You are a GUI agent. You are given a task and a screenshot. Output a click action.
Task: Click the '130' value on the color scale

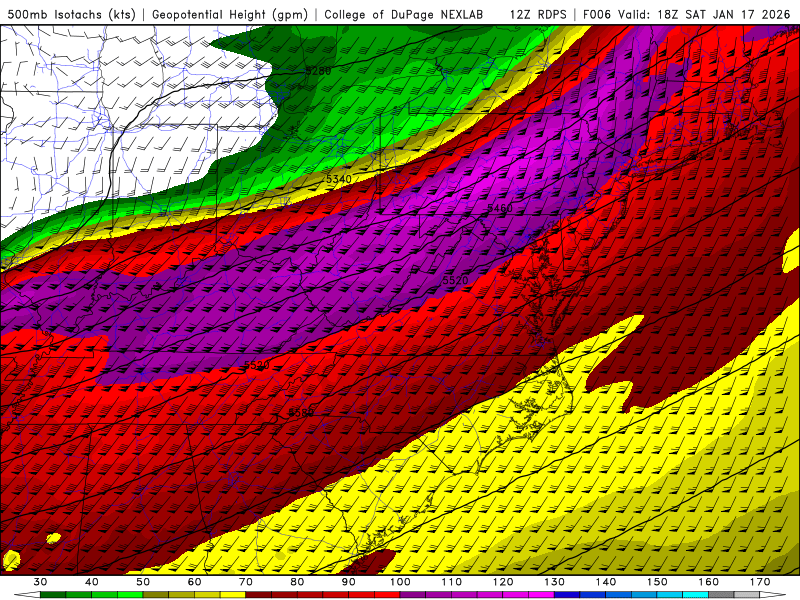coord(555,582)
